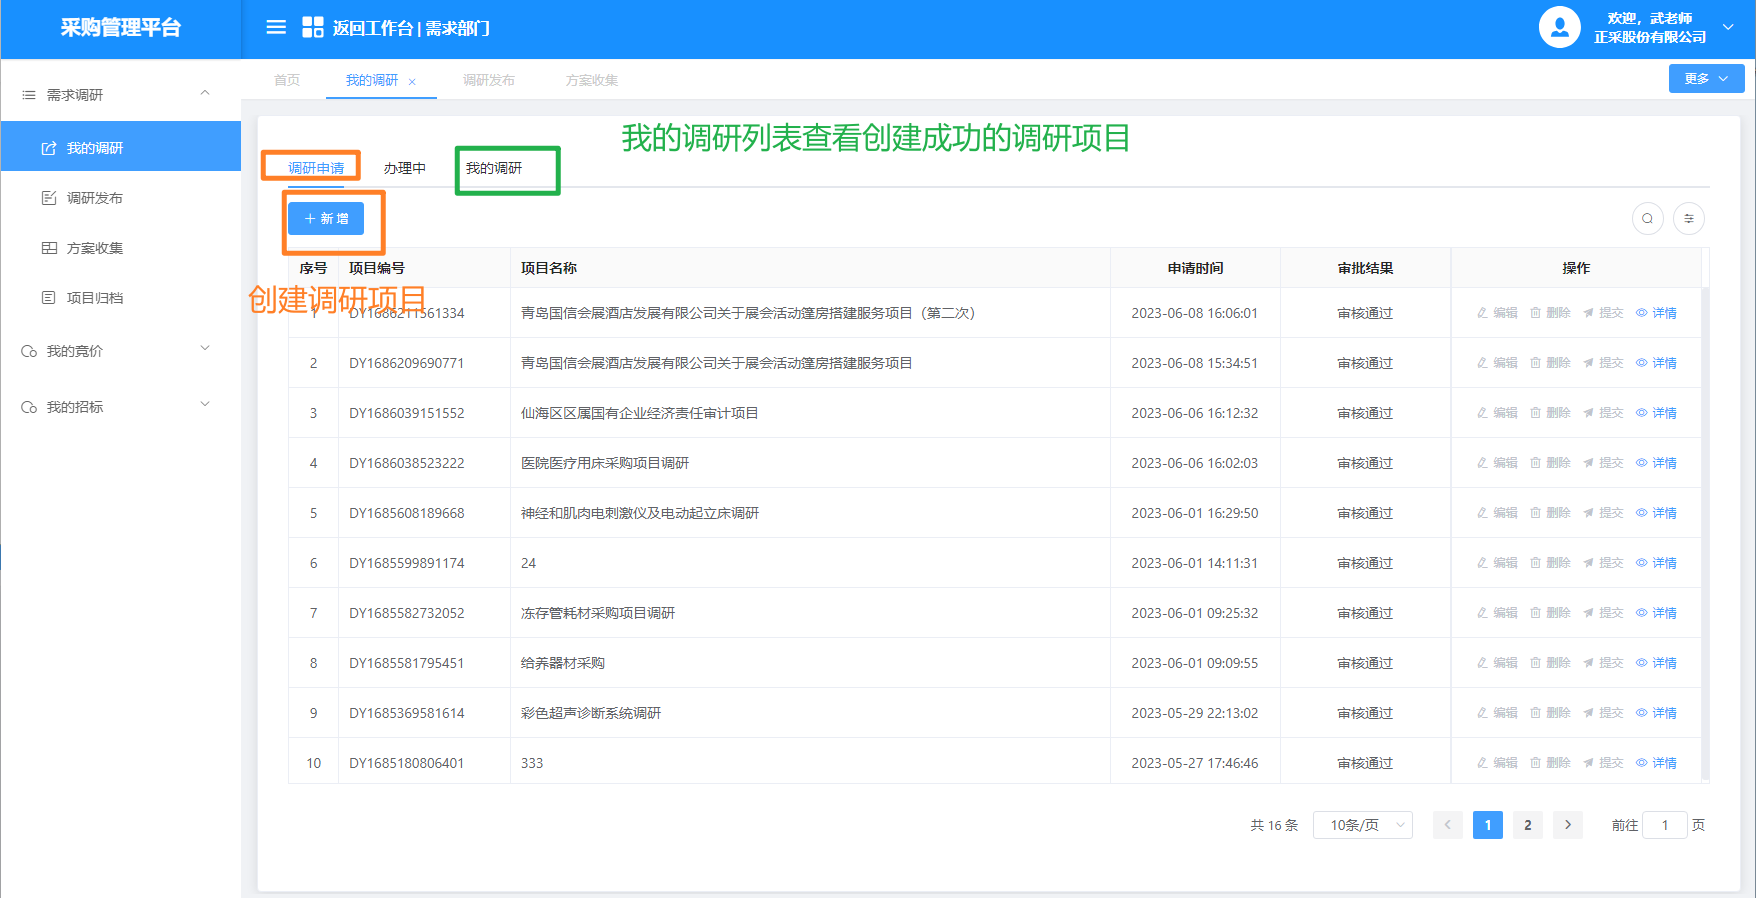Close the 我的调研 page tab
The width and height of the screenshot is (1756, 898).
pyautogui.click(x=412, y=82)
